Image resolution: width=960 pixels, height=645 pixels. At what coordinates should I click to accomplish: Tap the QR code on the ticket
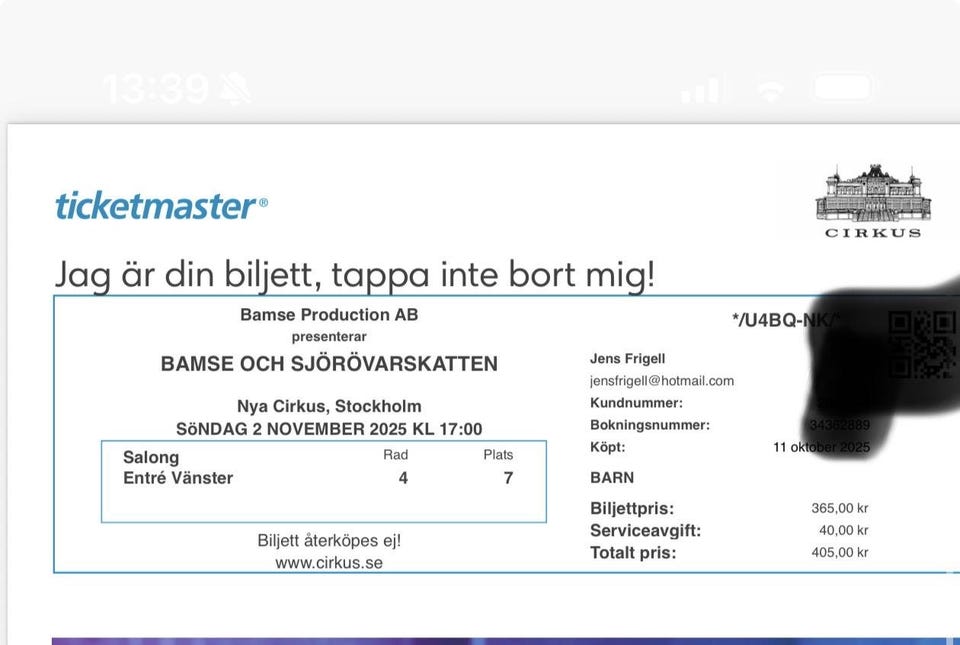click(x=921, y=344)
